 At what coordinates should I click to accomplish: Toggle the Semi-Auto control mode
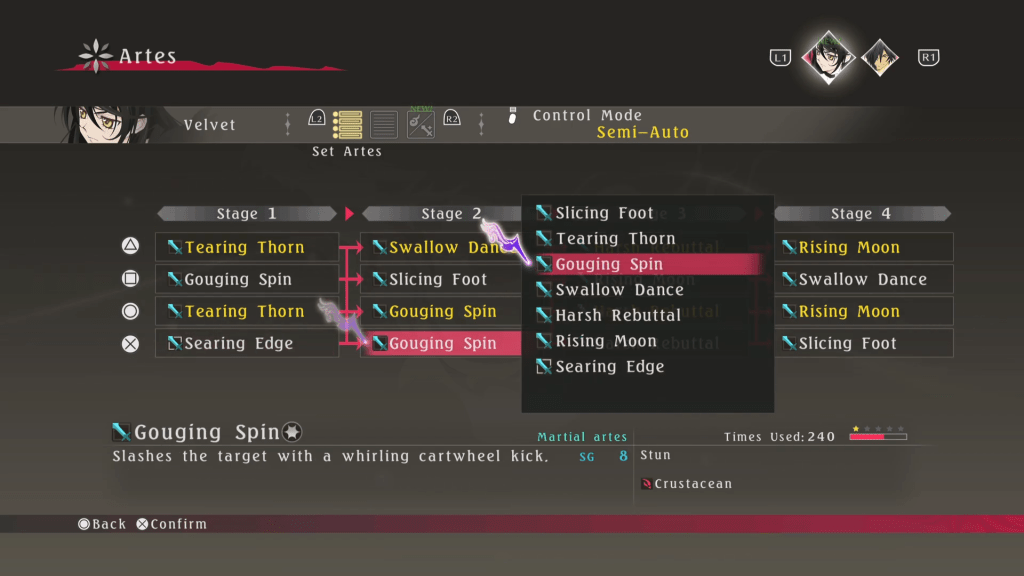(x=642, y=132)
